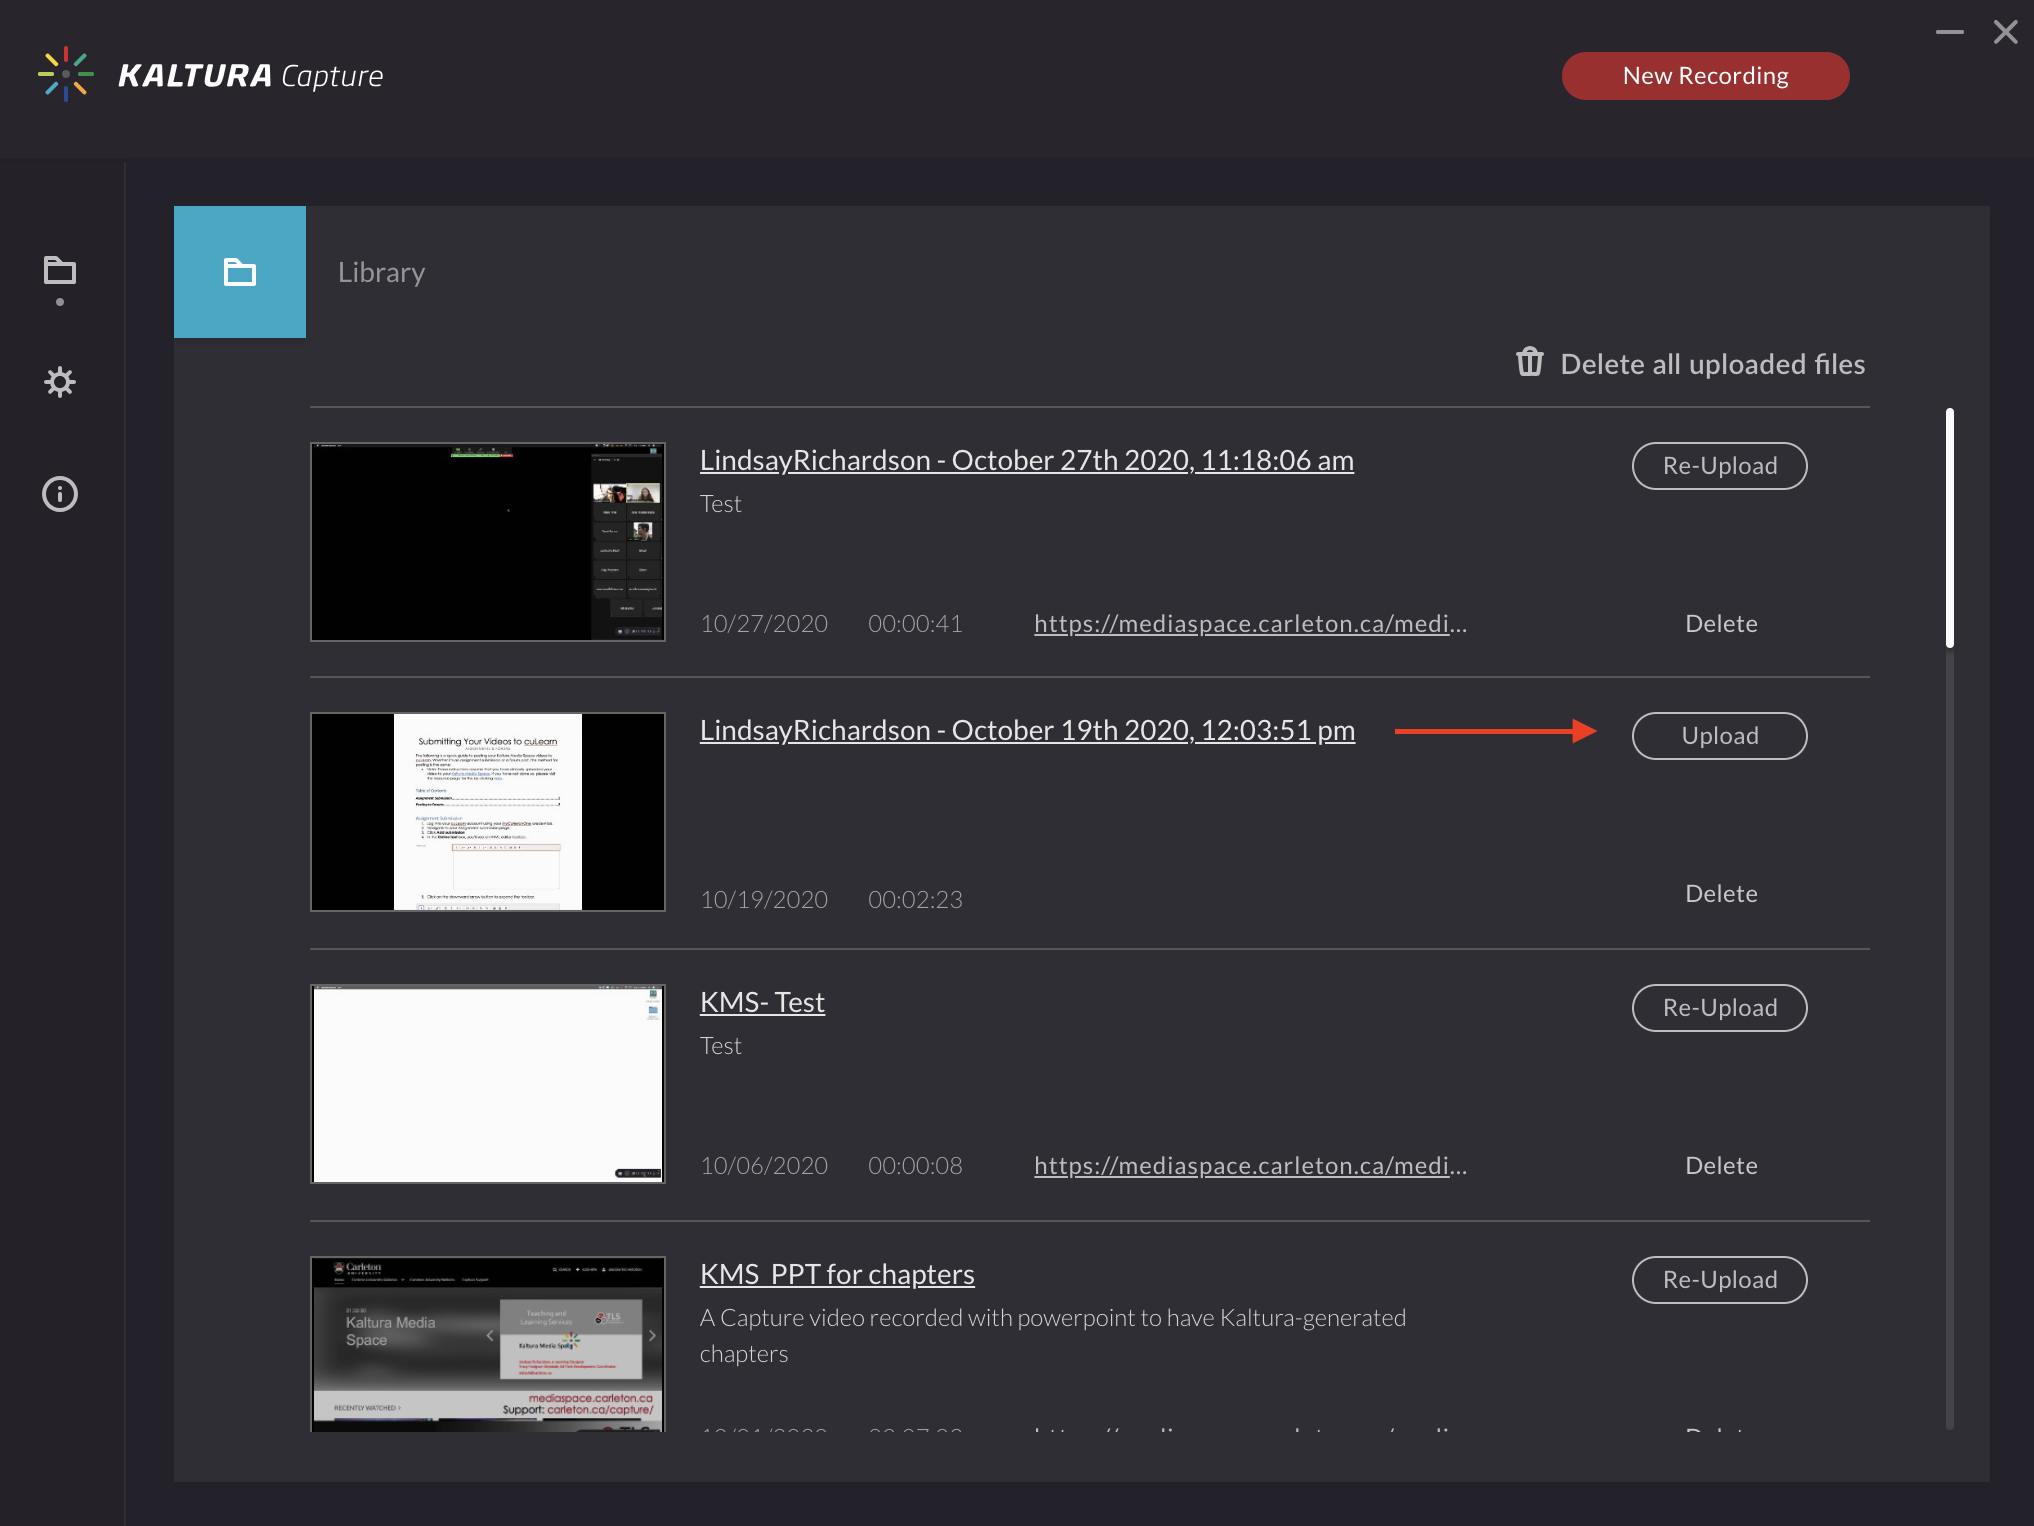Screen dimensions: 2034x1526
Task: Re-Upload KMS_PPT for chapters recording
Action: (1719, 1280)
